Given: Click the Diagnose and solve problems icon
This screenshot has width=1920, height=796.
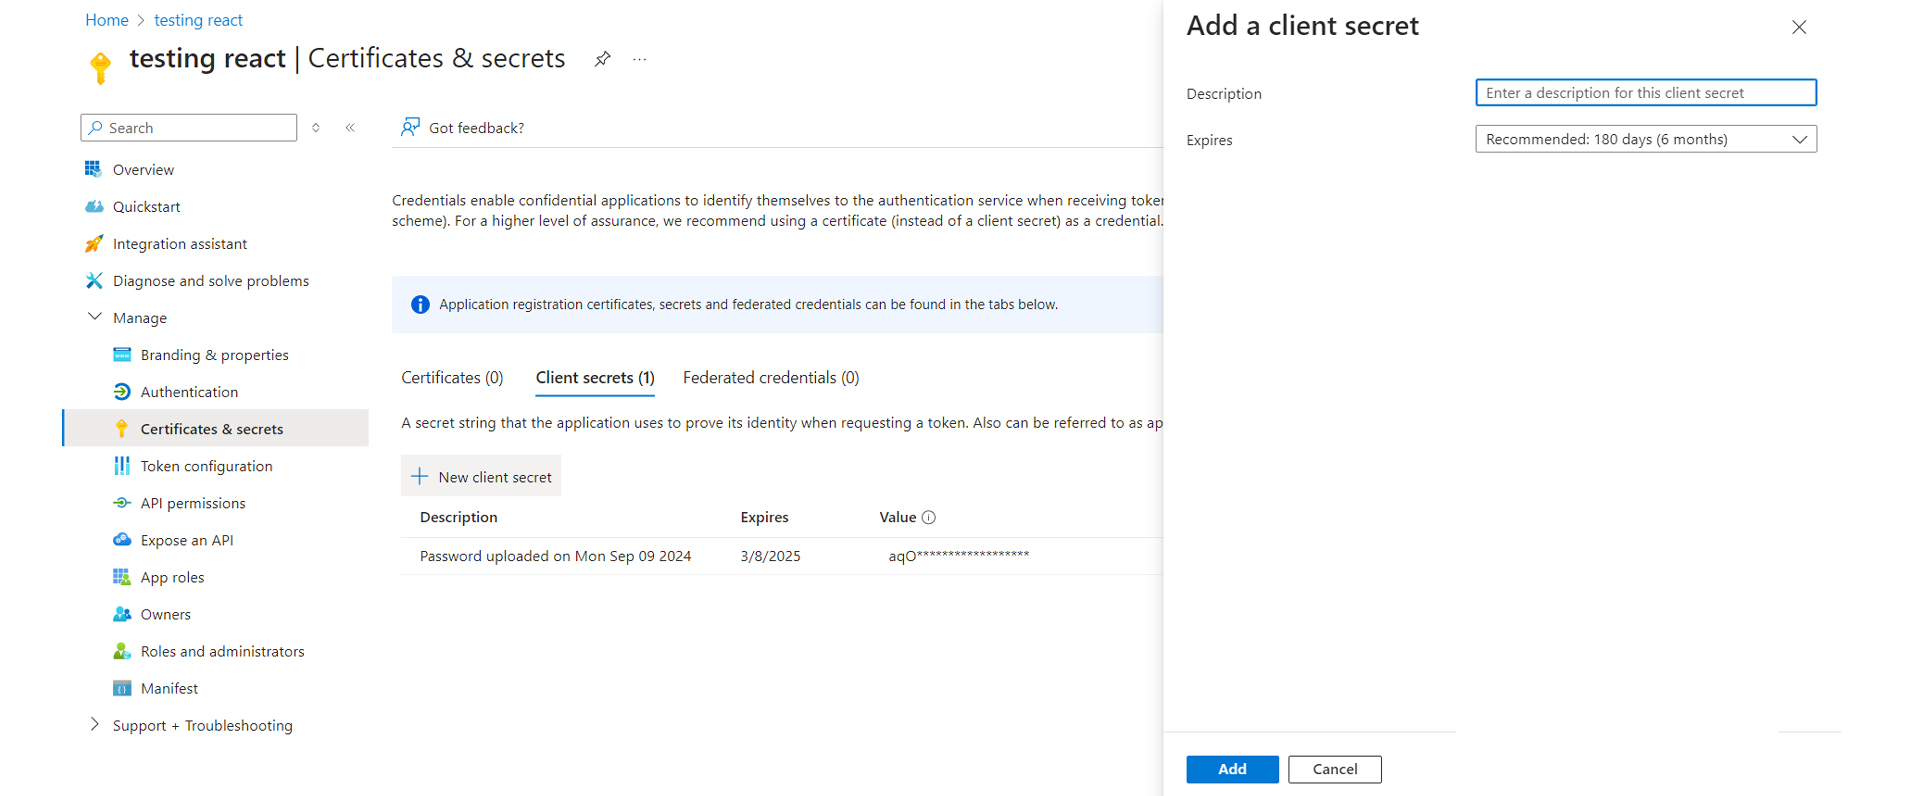Looking at the screenshot, I should tap(93, 280).
